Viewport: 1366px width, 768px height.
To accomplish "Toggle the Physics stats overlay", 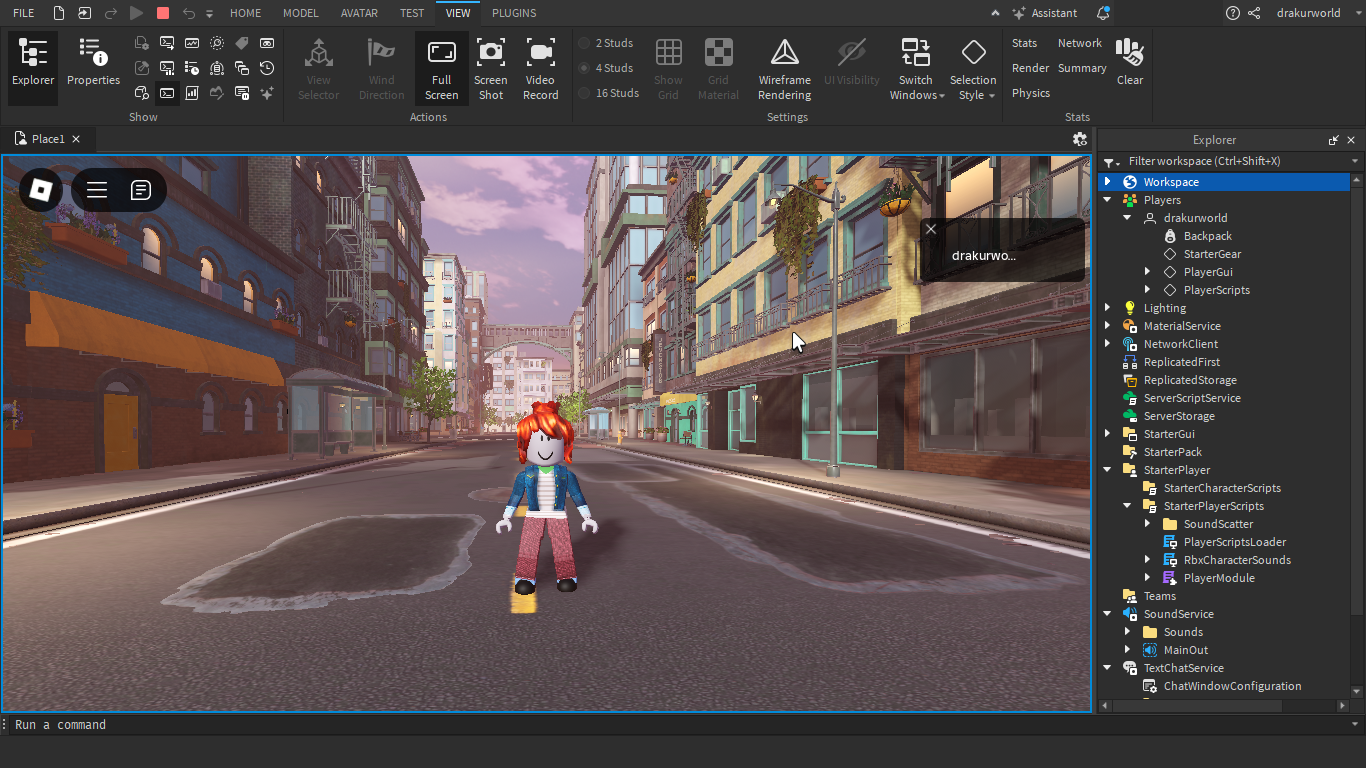I will click(1031, 93).
